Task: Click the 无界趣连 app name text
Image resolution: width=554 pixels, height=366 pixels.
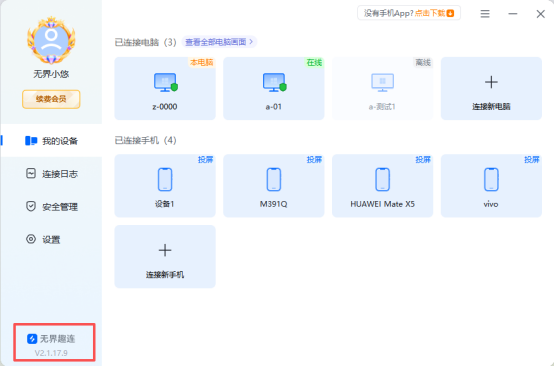Action: (x=58, y=339)
